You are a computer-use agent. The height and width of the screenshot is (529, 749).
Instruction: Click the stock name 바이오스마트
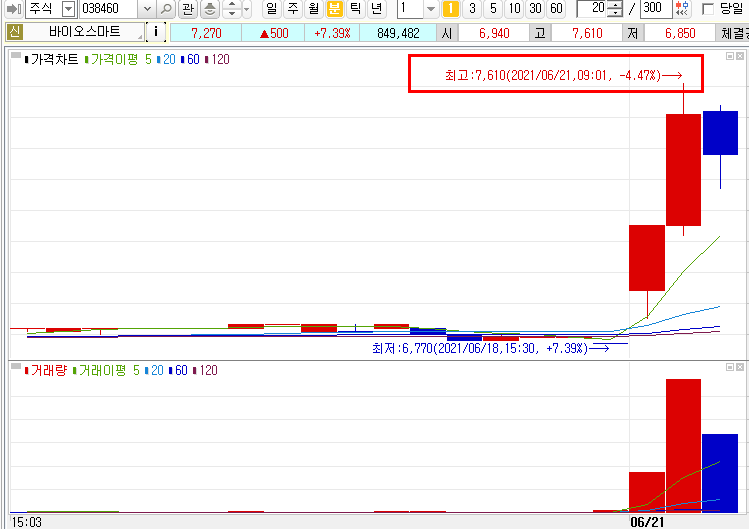pyautogui.click(x=84, y=32)
